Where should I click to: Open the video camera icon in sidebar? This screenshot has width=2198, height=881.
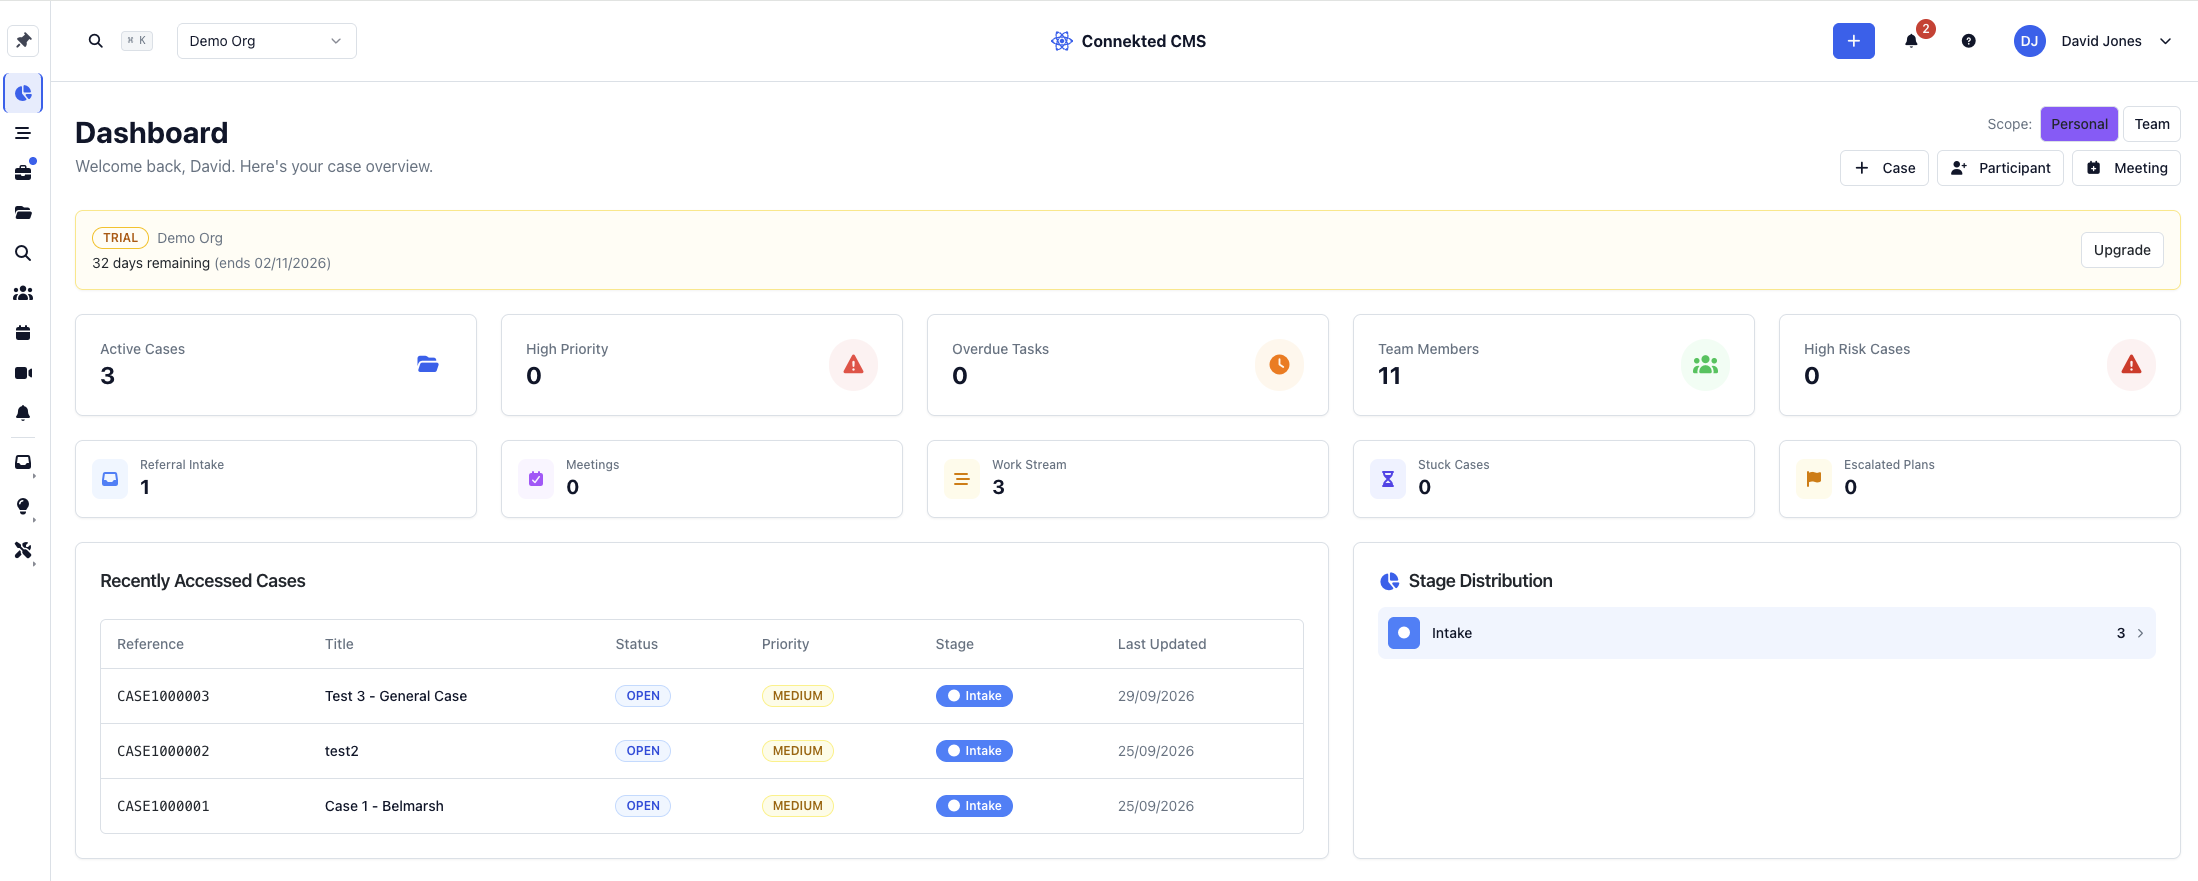tap(23, 373)
